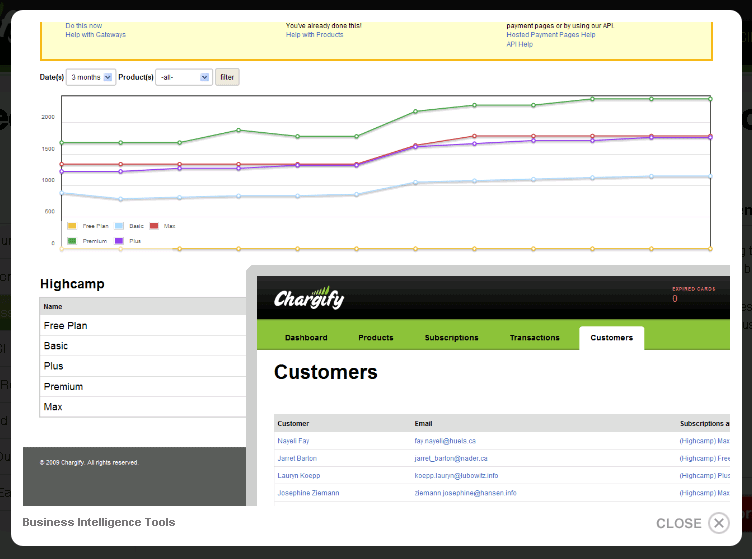This screenshot has width=752, height=559.
Task: Click the Hosted Payment Pages Help link
Action: (x=551, y=35)
